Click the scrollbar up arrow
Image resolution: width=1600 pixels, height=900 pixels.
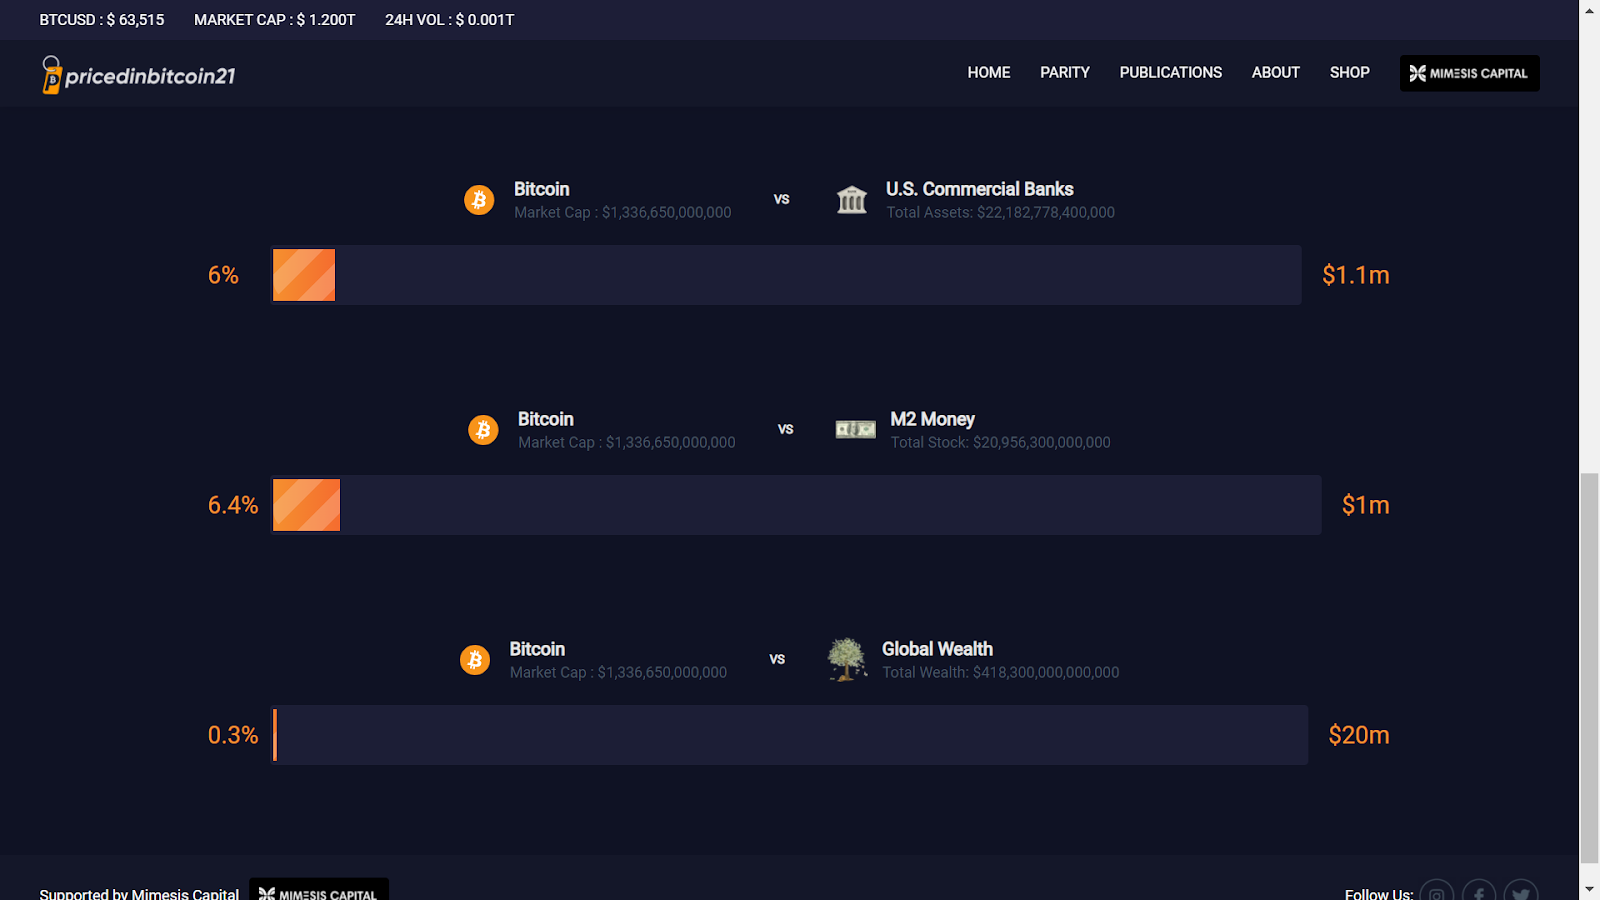click(x=1590, y=10)
